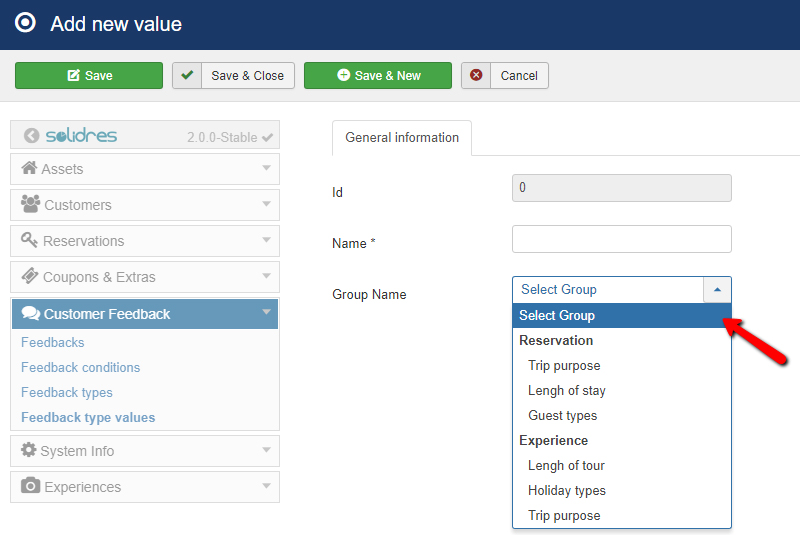Open the Reservations menu section
This screenshot has height=535, width=800.
pyautogui.click(x=145, y=241)
